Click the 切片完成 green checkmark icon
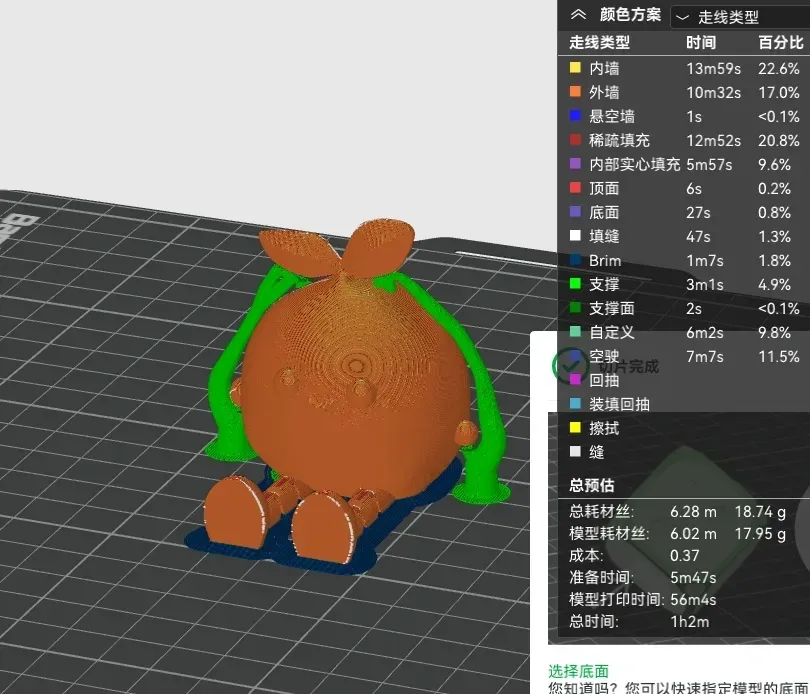 click(570, 365)
